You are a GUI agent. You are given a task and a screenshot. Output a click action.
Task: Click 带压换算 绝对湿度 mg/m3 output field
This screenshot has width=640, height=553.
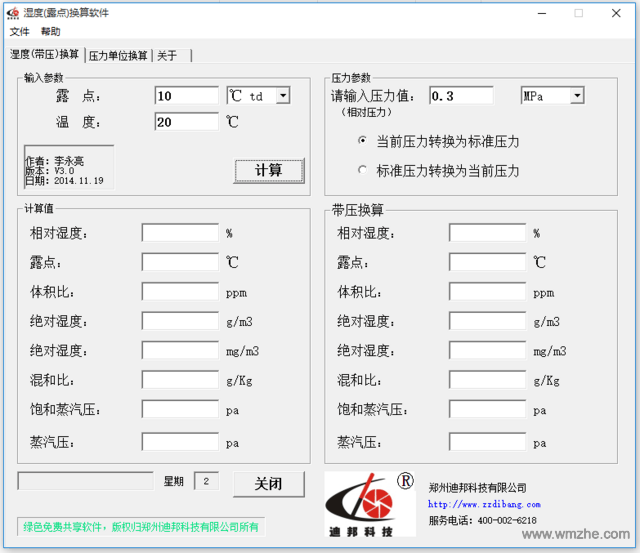pyautogui.click(x=488, y=350)
